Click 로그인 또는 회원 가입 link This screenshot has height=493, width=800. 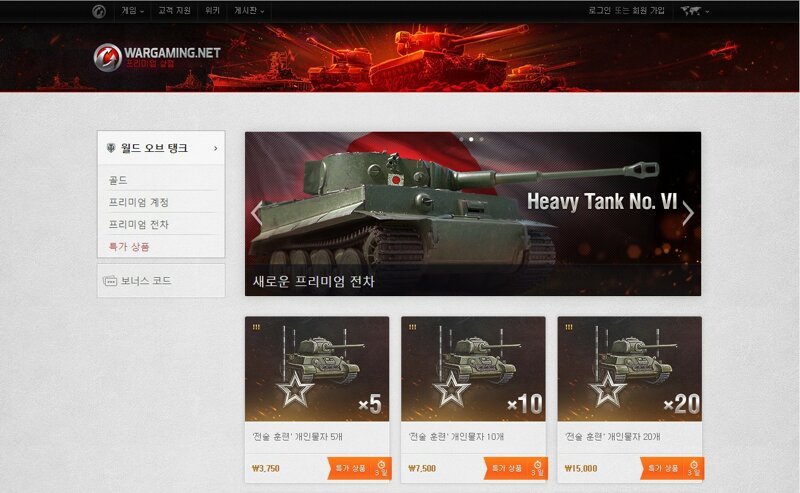click(627, 11)
